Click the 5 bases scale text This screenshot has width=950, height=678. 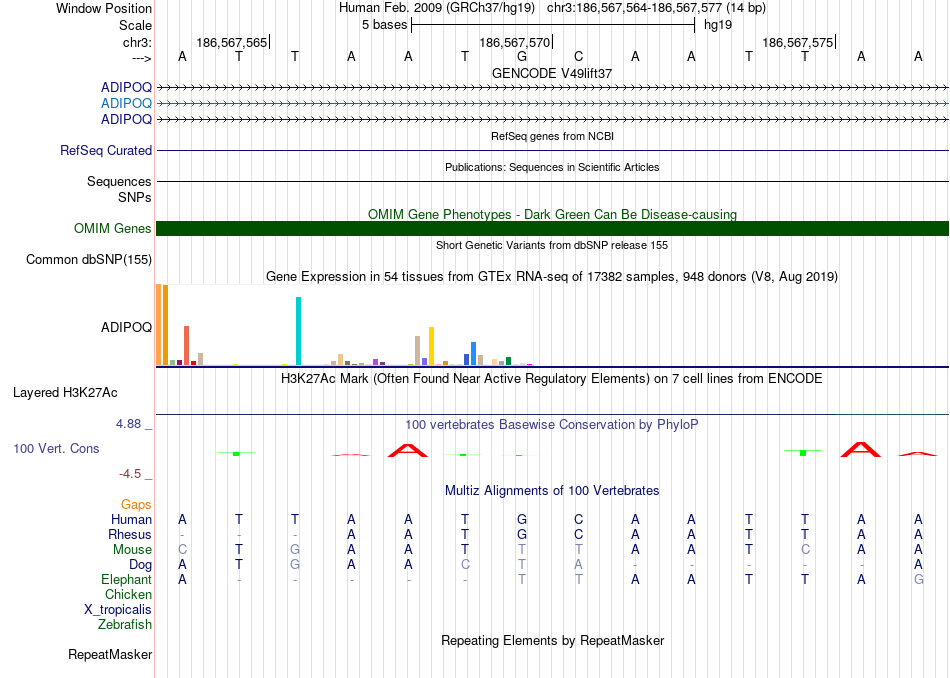(384, 25)
